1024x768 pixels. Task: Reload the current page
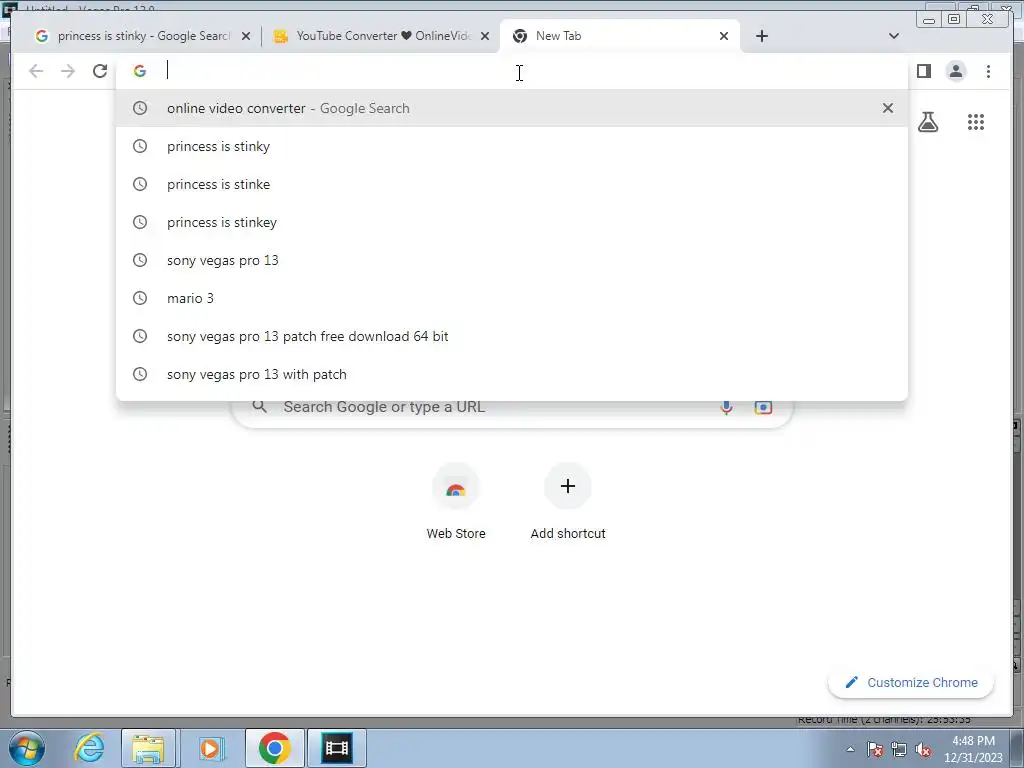click(99, 71)
